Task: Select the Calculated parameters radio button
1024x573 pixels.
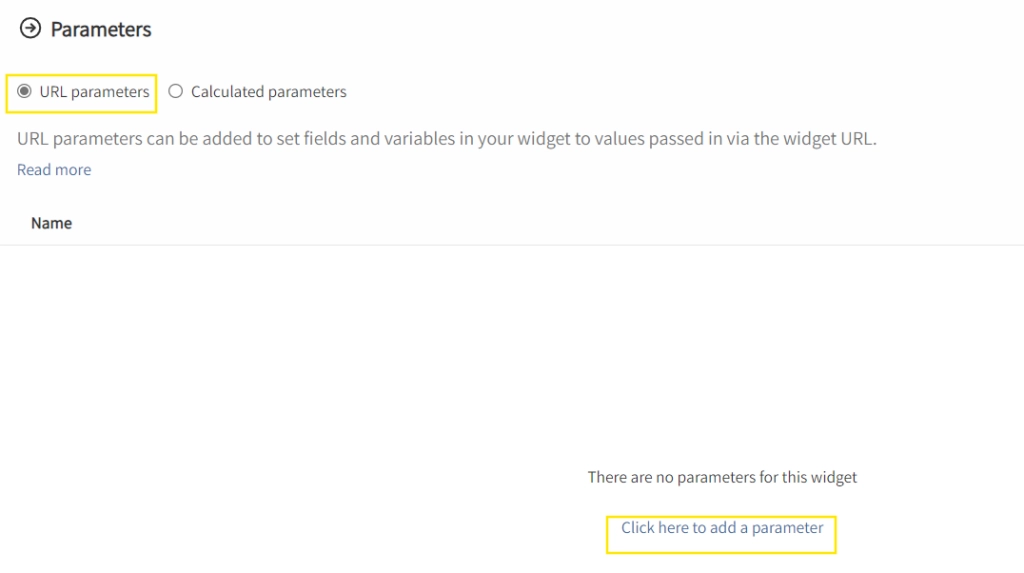Action: tap(176, 91)
